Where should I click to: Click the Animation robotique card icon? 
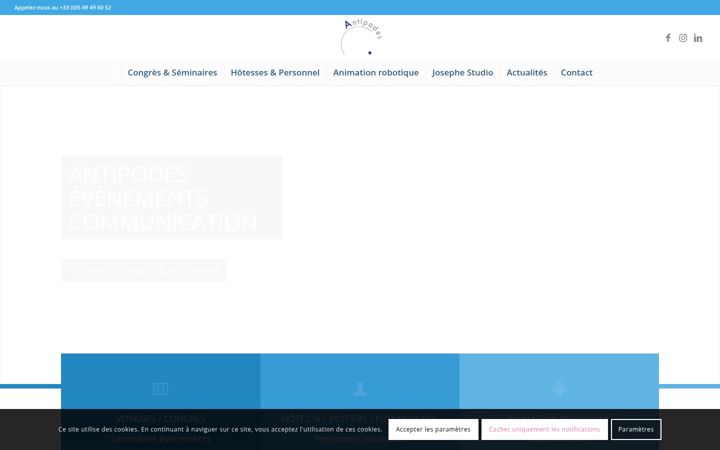(559, 389)
